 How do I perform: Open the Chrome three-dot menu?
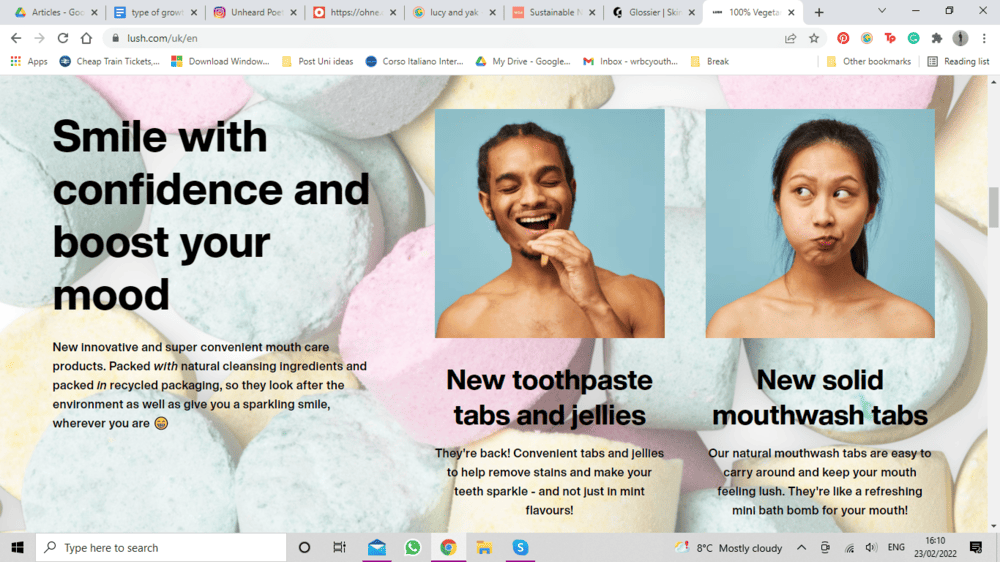click(984, 38)
